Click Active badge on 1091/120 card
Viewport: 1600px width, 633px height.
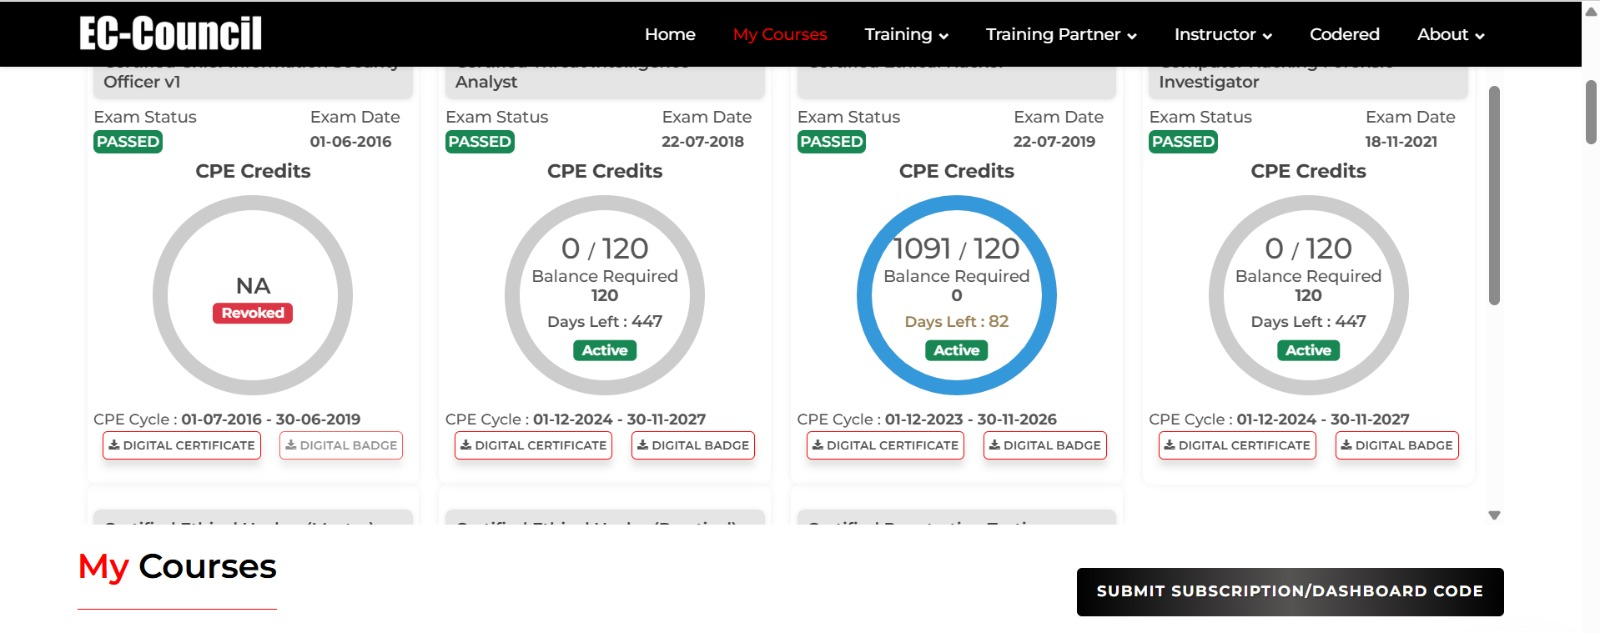pos(957,350)
